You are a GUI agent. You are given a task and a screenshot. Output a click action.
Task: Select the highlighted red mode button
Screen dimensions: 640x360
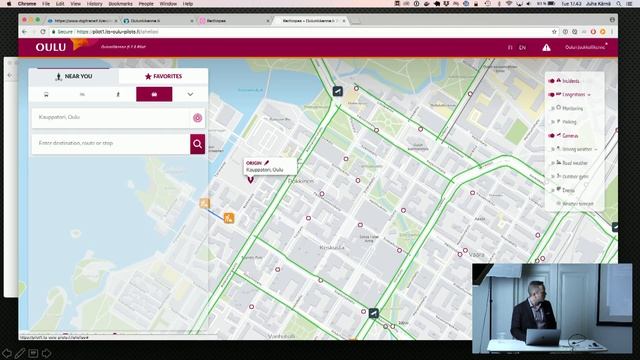[x=154, y=94]
